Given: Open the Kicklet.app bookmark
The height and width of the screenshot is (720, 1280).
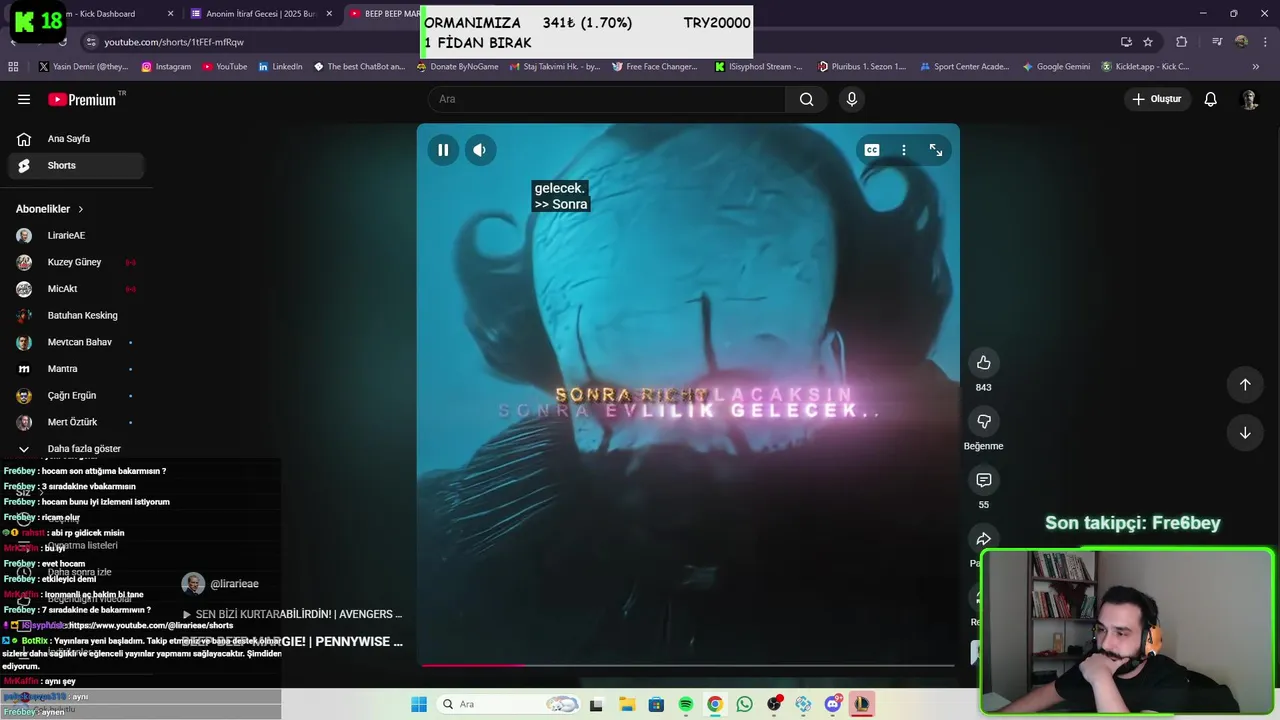Looking at the screenshot, I should point(1146,67).
